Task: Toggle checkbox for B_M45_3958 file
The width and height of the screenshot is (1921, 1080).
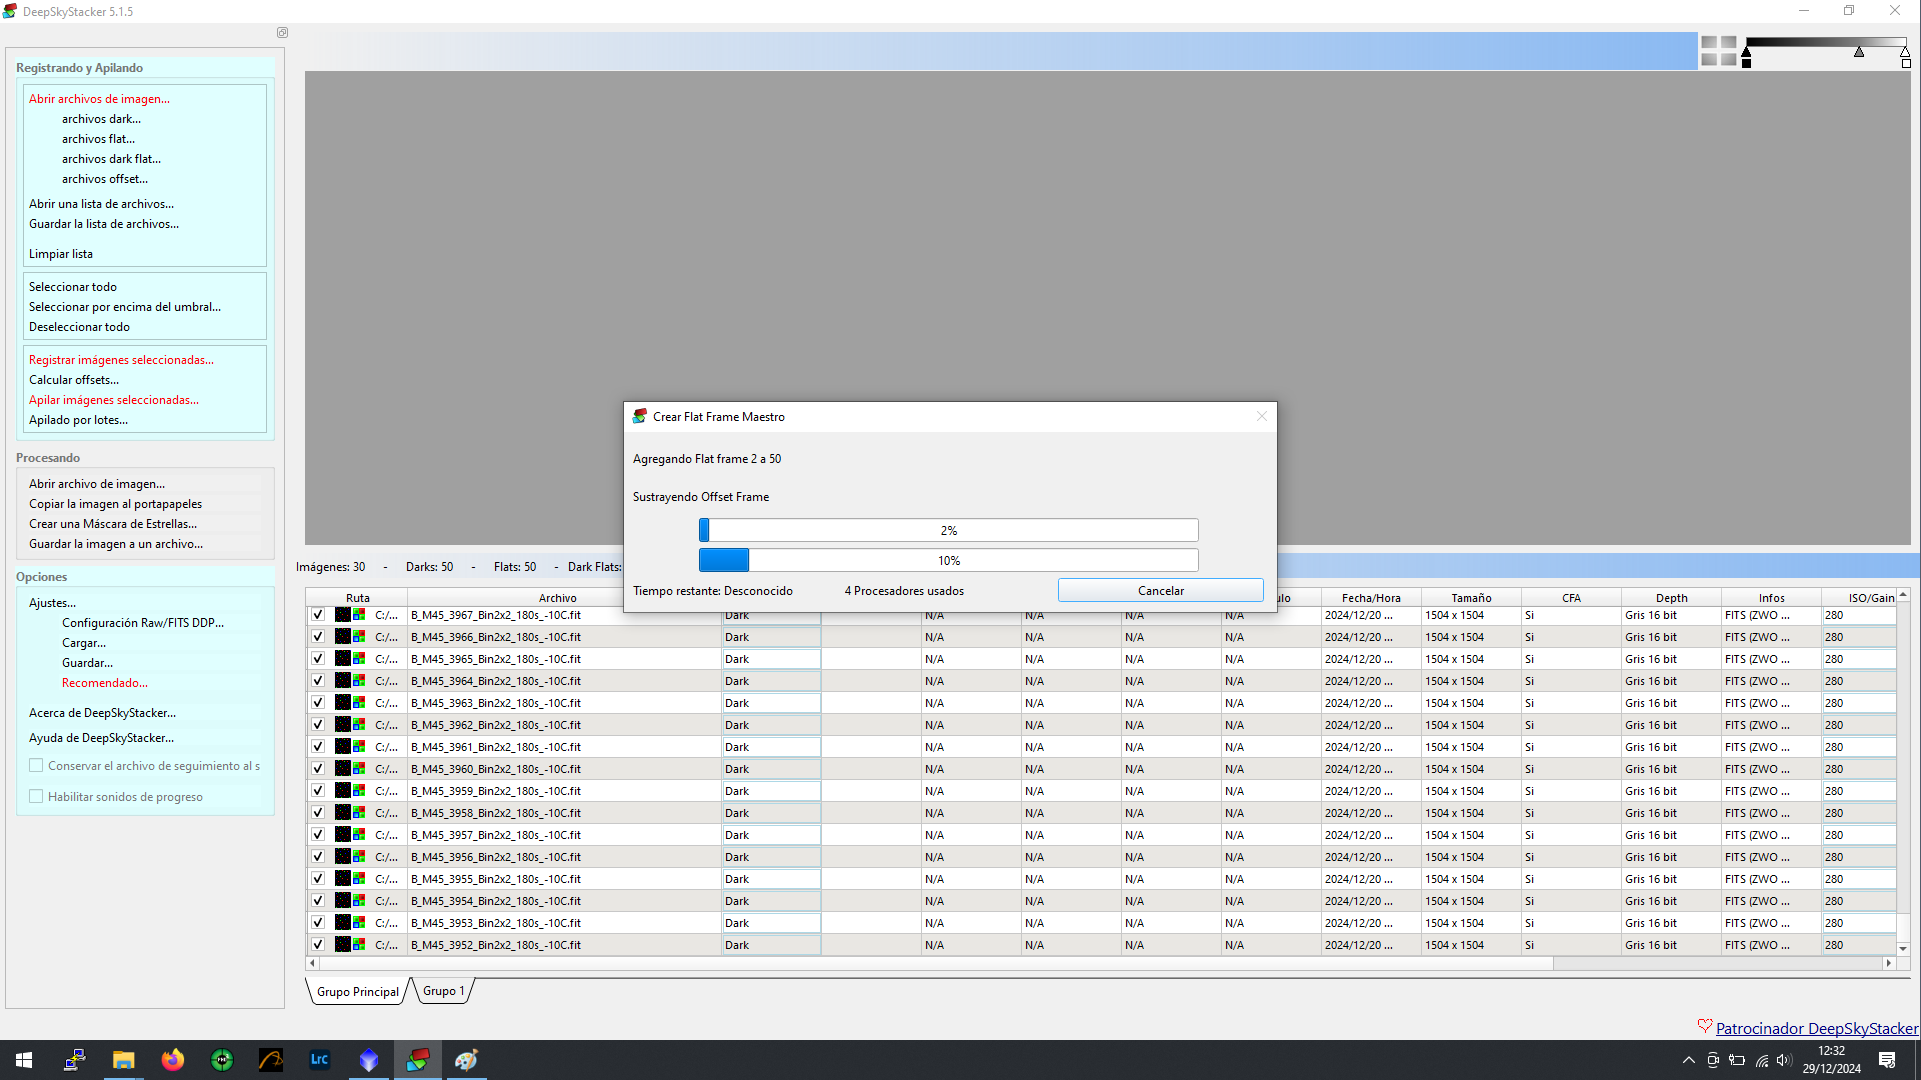Action: click(x=318, y=813)
